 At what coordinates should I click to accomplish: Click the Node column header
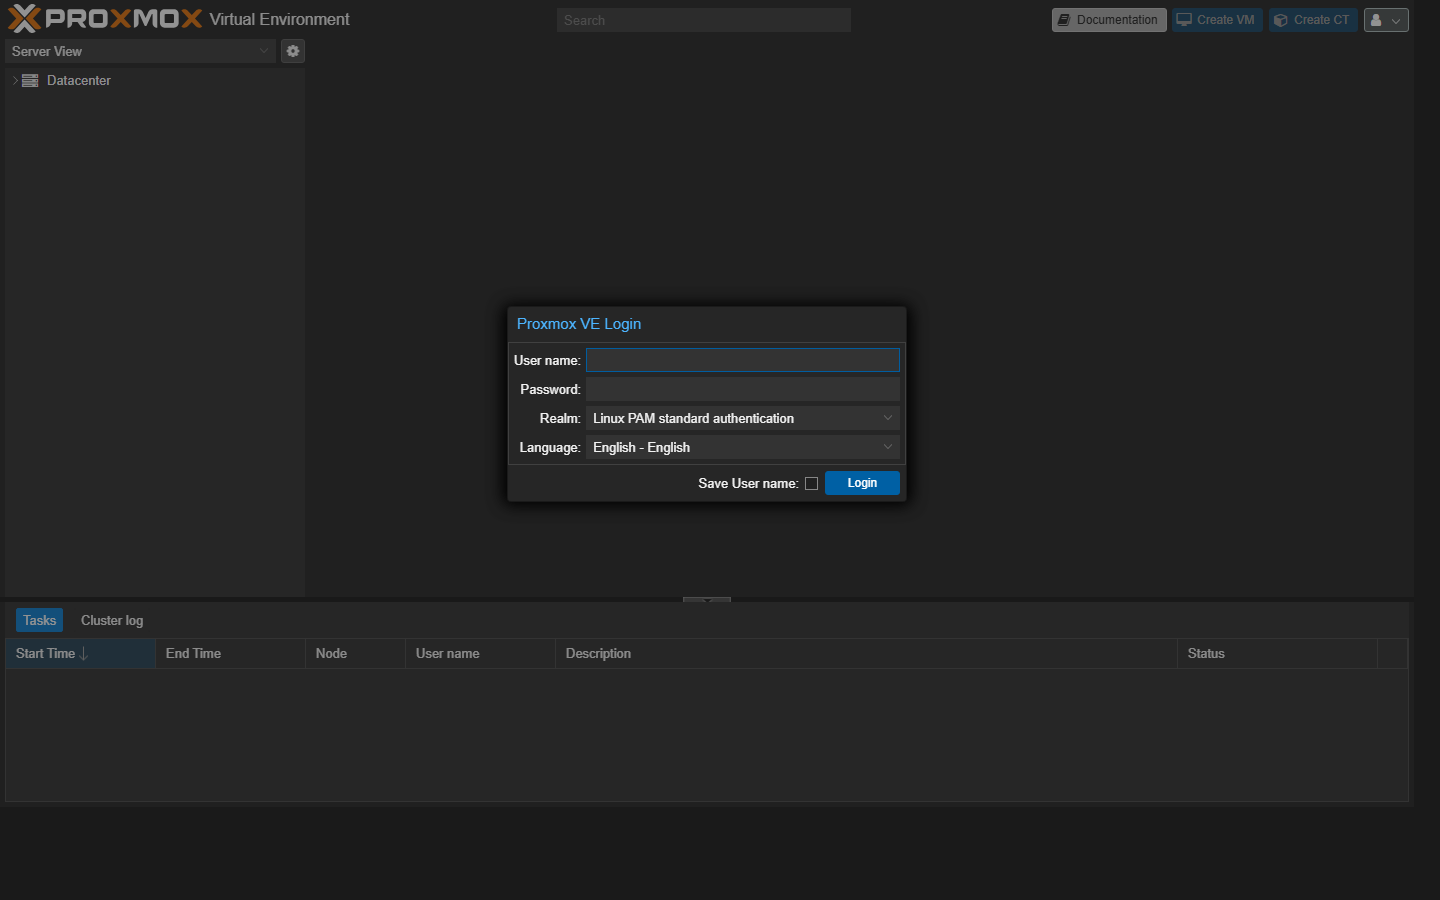point(355,653)
